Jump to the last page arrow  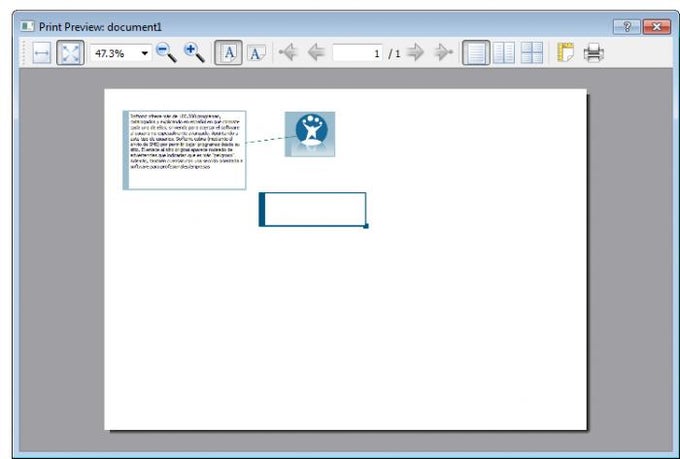(x=443, y=52)
